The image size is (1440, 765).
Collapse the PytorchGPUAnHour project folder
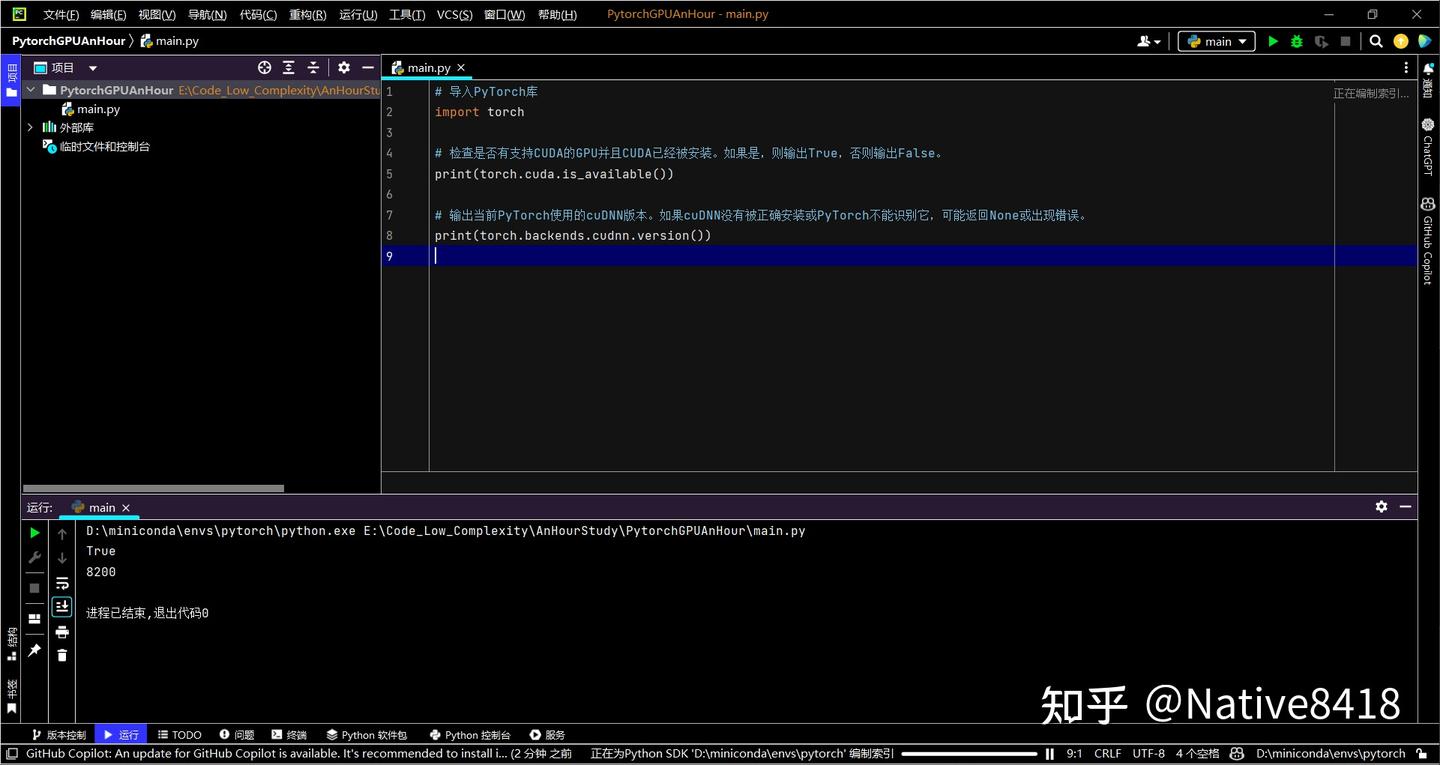coord(30,90)
